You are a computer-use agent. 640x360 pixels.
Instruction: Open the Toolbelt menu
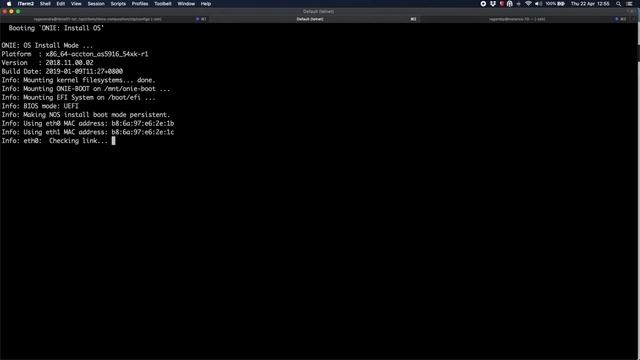[x=163, y=4]
